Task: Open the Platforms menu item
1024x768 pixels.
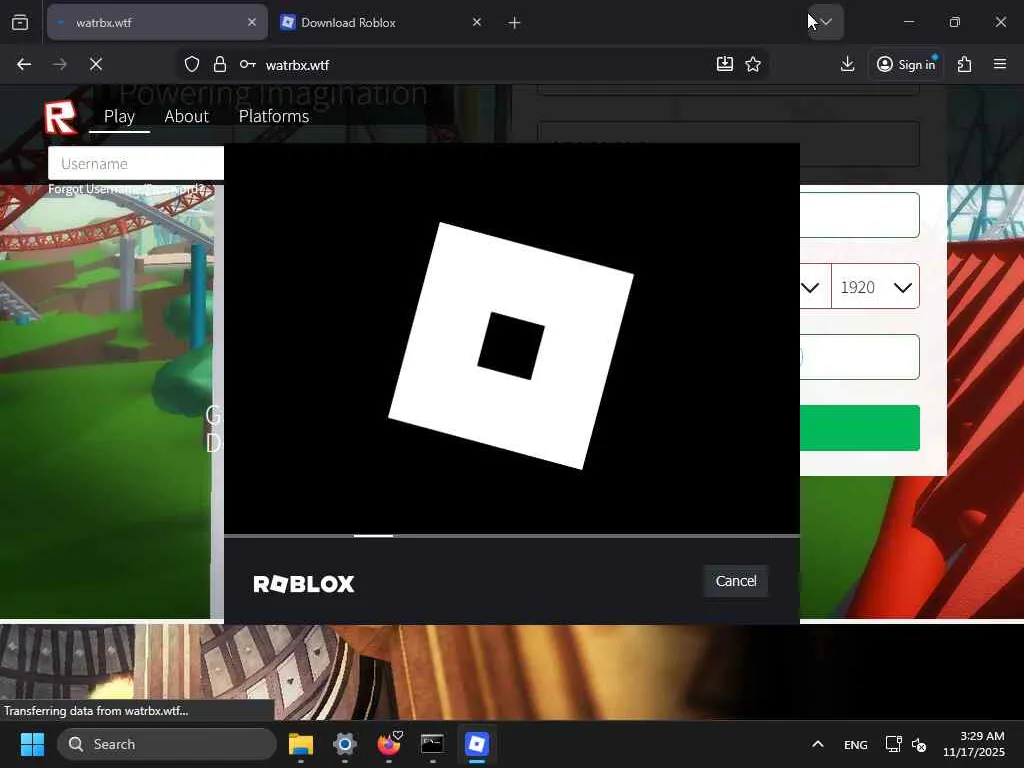Action: coord(274,116)
